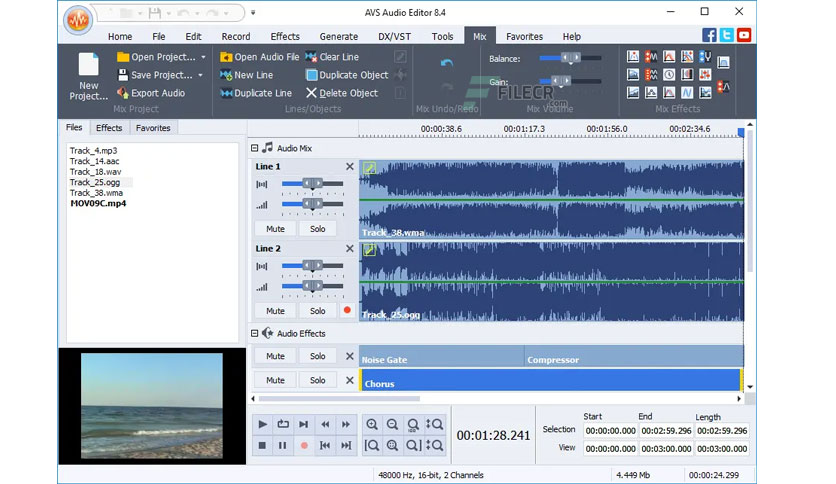Screen dimensions: 836x484
Task: Click the rewind button
Action: point(325,424)
